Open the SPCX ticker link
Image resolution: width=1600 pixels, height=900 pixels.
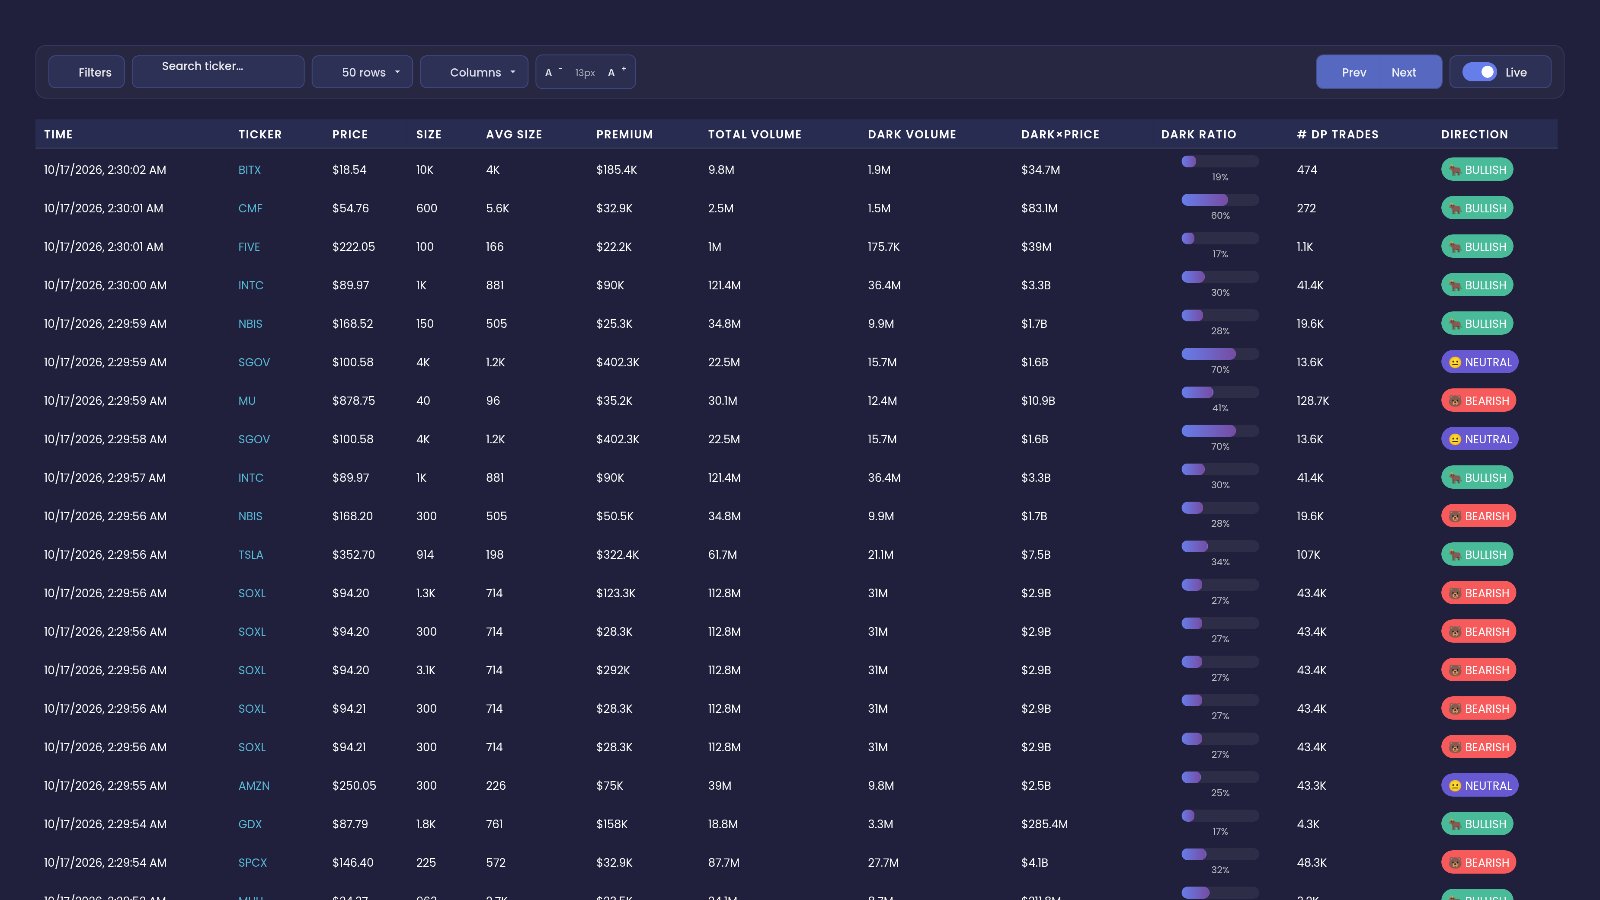click(x=253, y=863)
